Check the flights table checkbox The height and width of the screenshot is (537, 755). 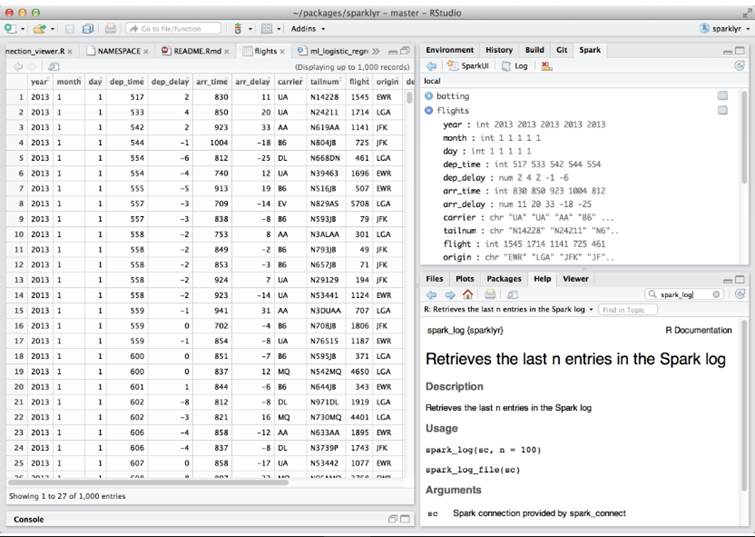[x=722, y=110]
